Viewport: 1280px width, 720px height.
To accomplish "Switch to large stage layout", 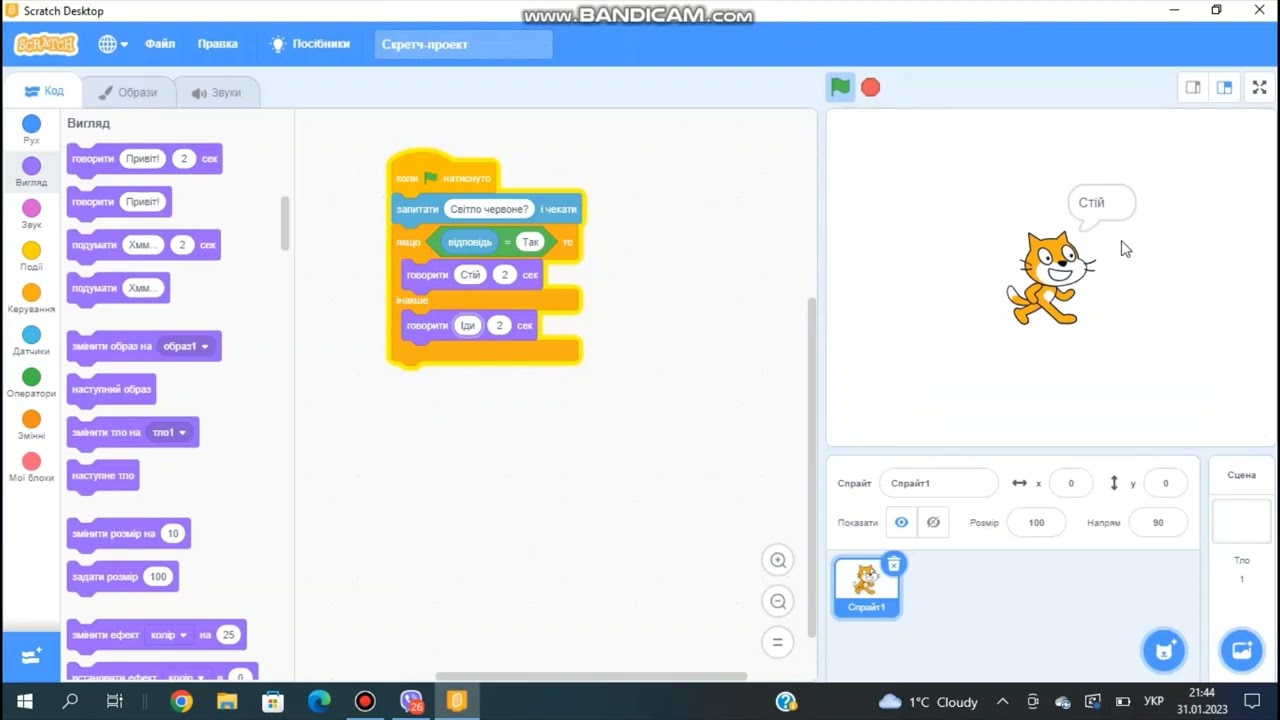I will tap(1224, 88).
